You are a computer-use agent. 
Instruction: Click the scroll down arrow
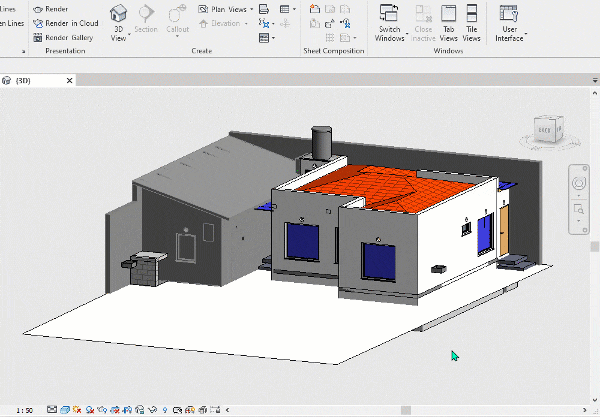(595, 400)
